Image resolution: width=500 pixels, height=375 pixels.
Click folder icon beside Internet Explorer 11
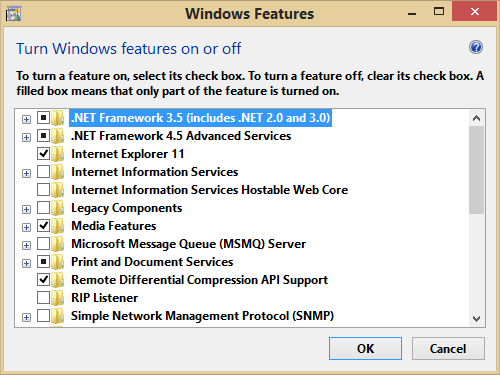pyautogui.click(x=58, y=154)
